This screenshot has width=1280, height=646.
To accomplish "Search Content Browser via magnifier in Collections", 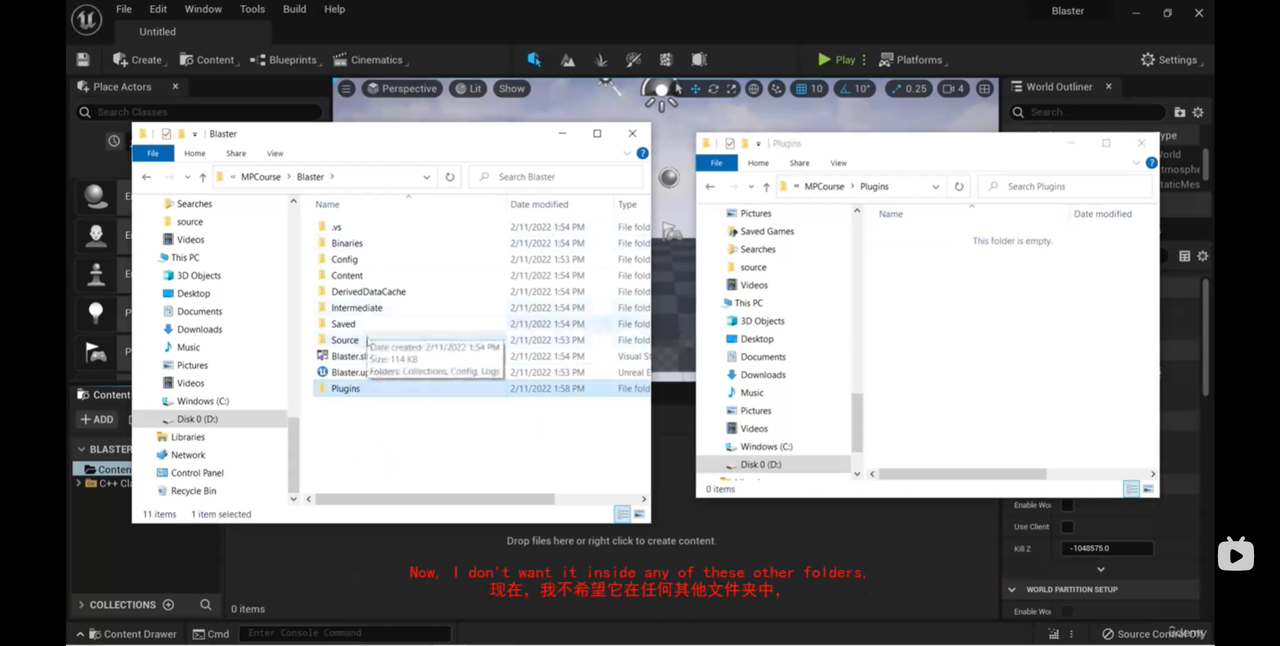I will pos(205,605).
